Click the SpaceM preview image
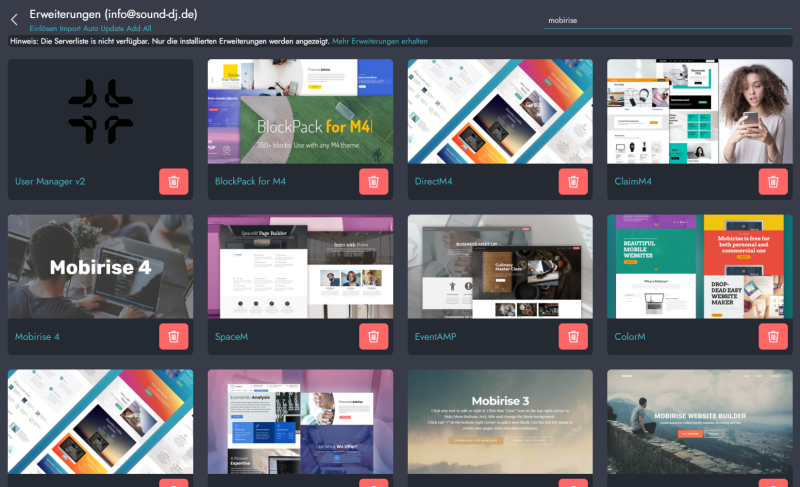Image resolution: width=800 pixels, height=487 pixels. tap(300, 266)
